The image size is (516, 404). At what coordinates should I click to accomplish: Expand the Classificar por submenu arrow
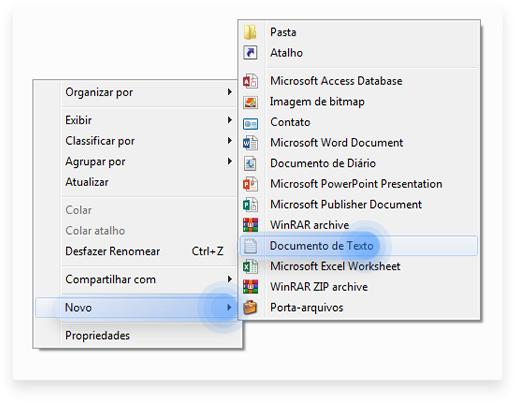pyautogui.click(x=229, y=140)
